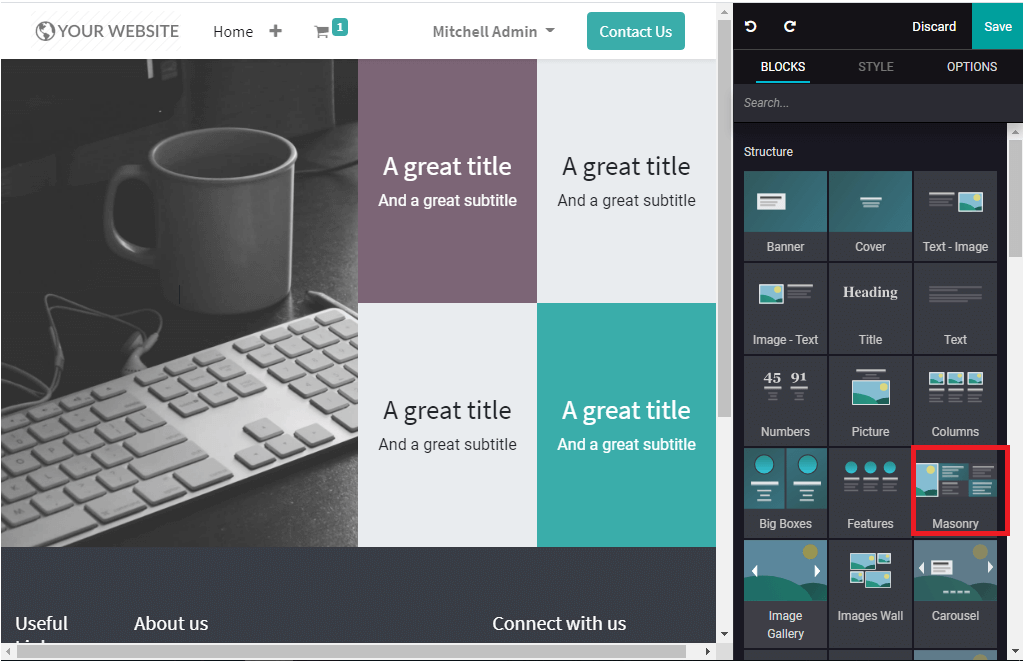This screenshot has height=662, width=1024.
Task: Select the Images Wall block
Action: [870, 593]
